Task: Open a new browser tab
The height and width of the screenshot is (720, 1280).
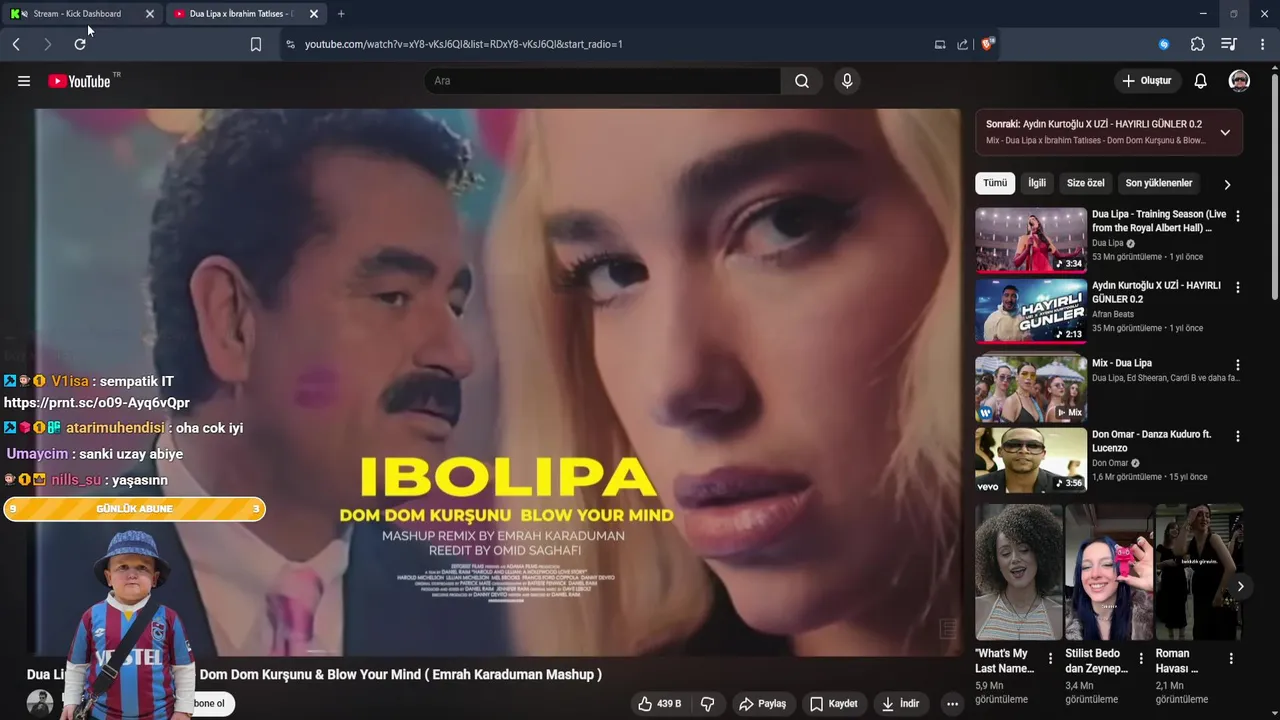Action: (341, 14)
